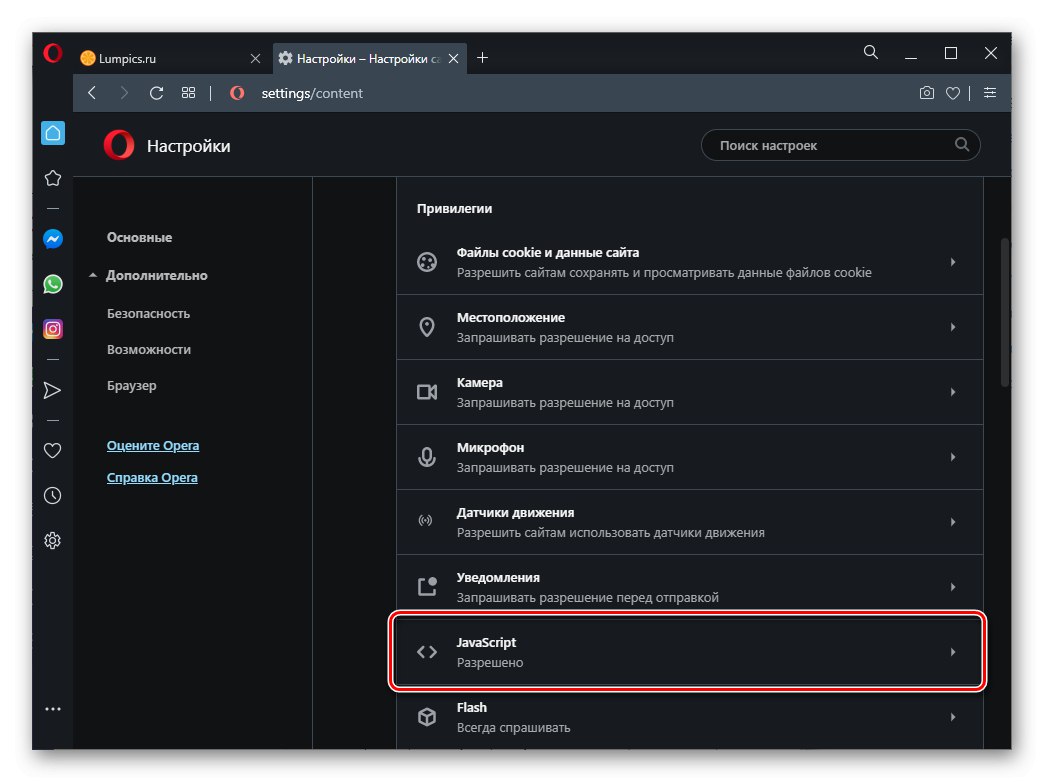1044x782 pixels.
Task: Reload the current page
Action: [156, 93]
